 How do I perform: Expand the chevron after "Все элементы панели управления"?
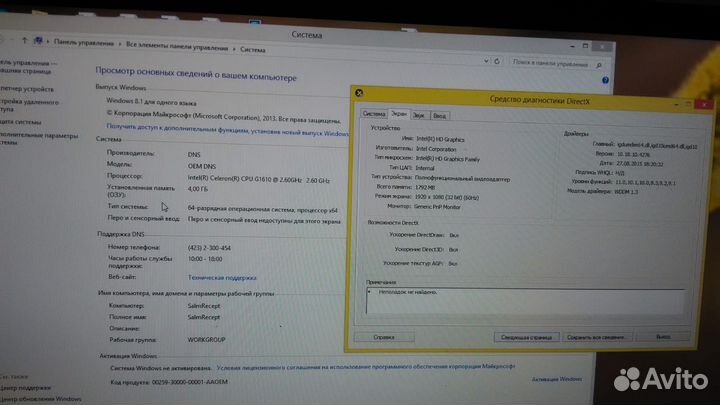pos(234,48)
